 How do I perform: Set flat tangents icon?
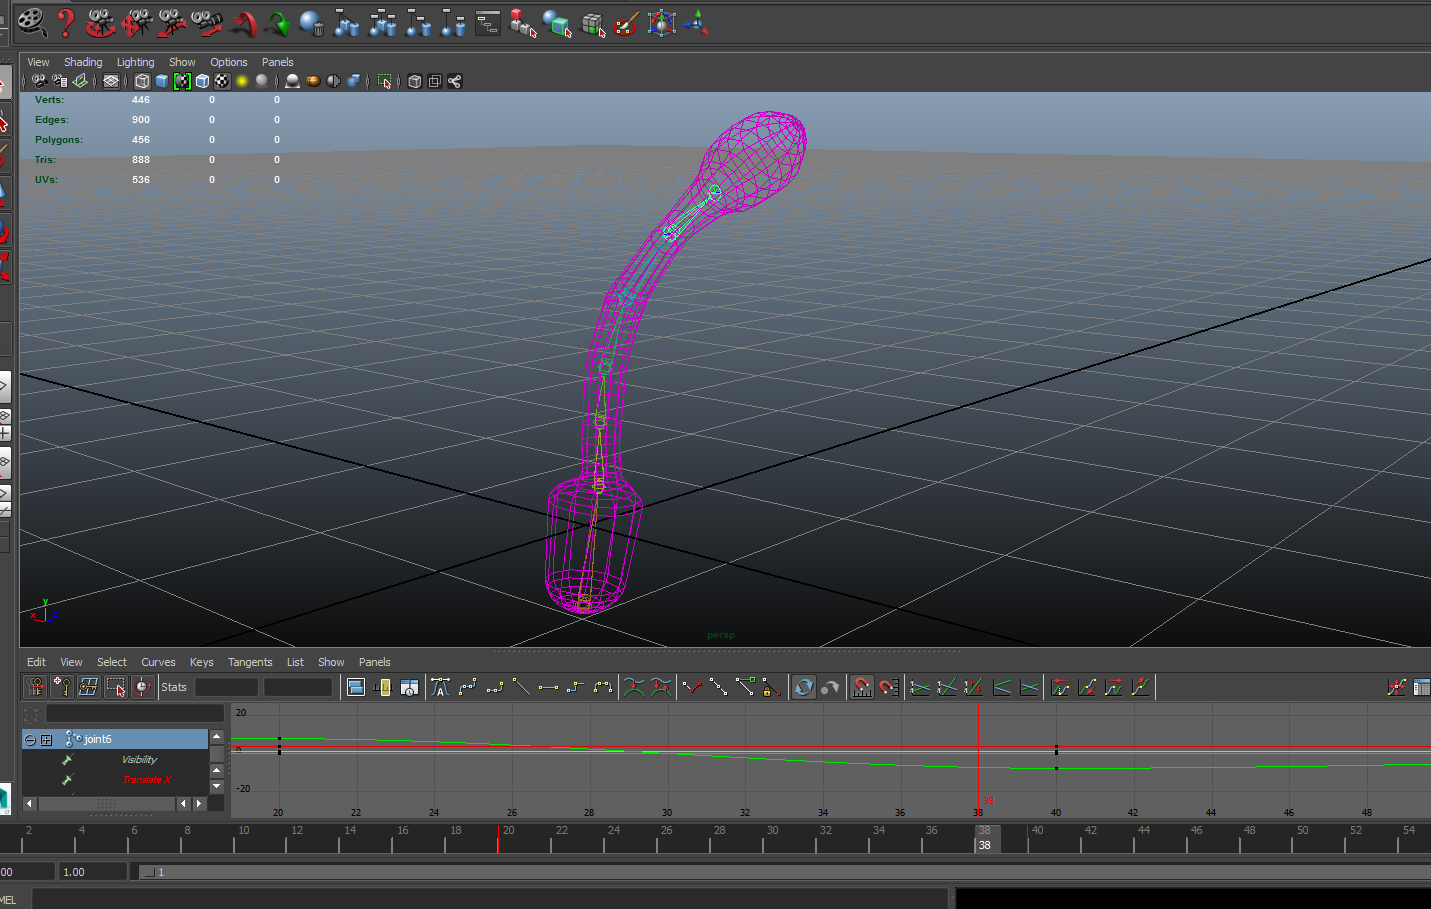pyautogui.click(x=548, y=687)
